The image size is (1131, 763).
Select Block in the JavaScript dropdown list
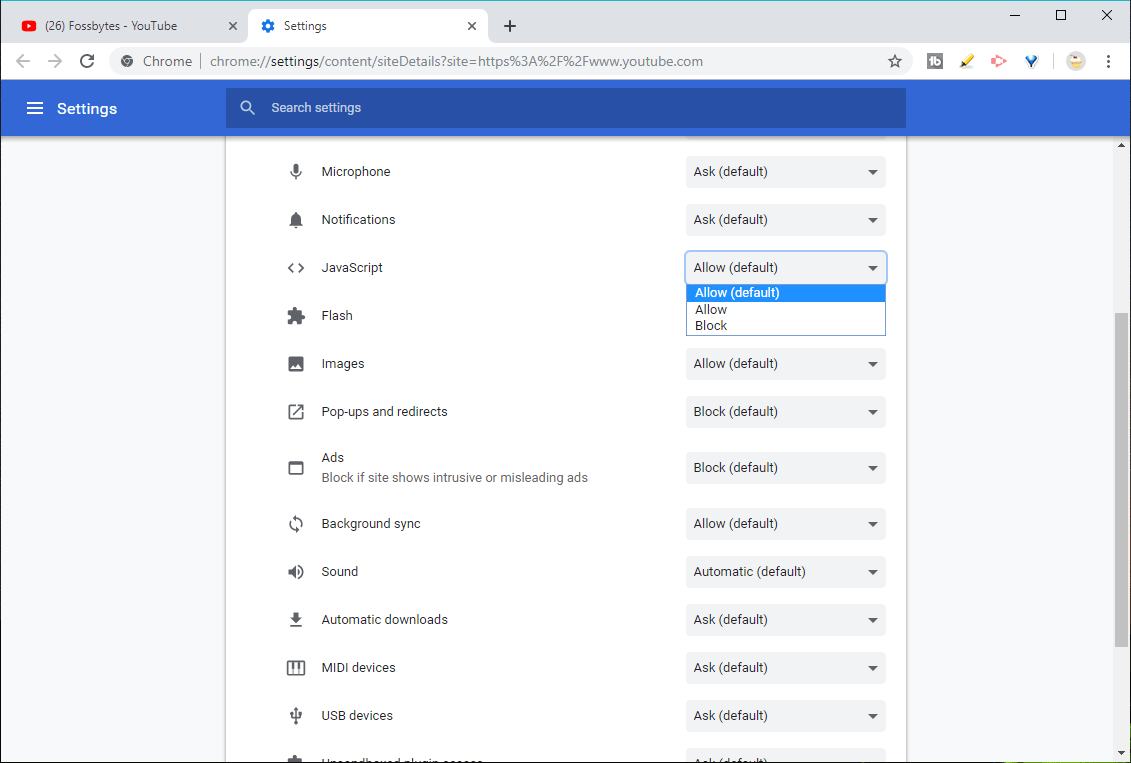coord(711,326)
